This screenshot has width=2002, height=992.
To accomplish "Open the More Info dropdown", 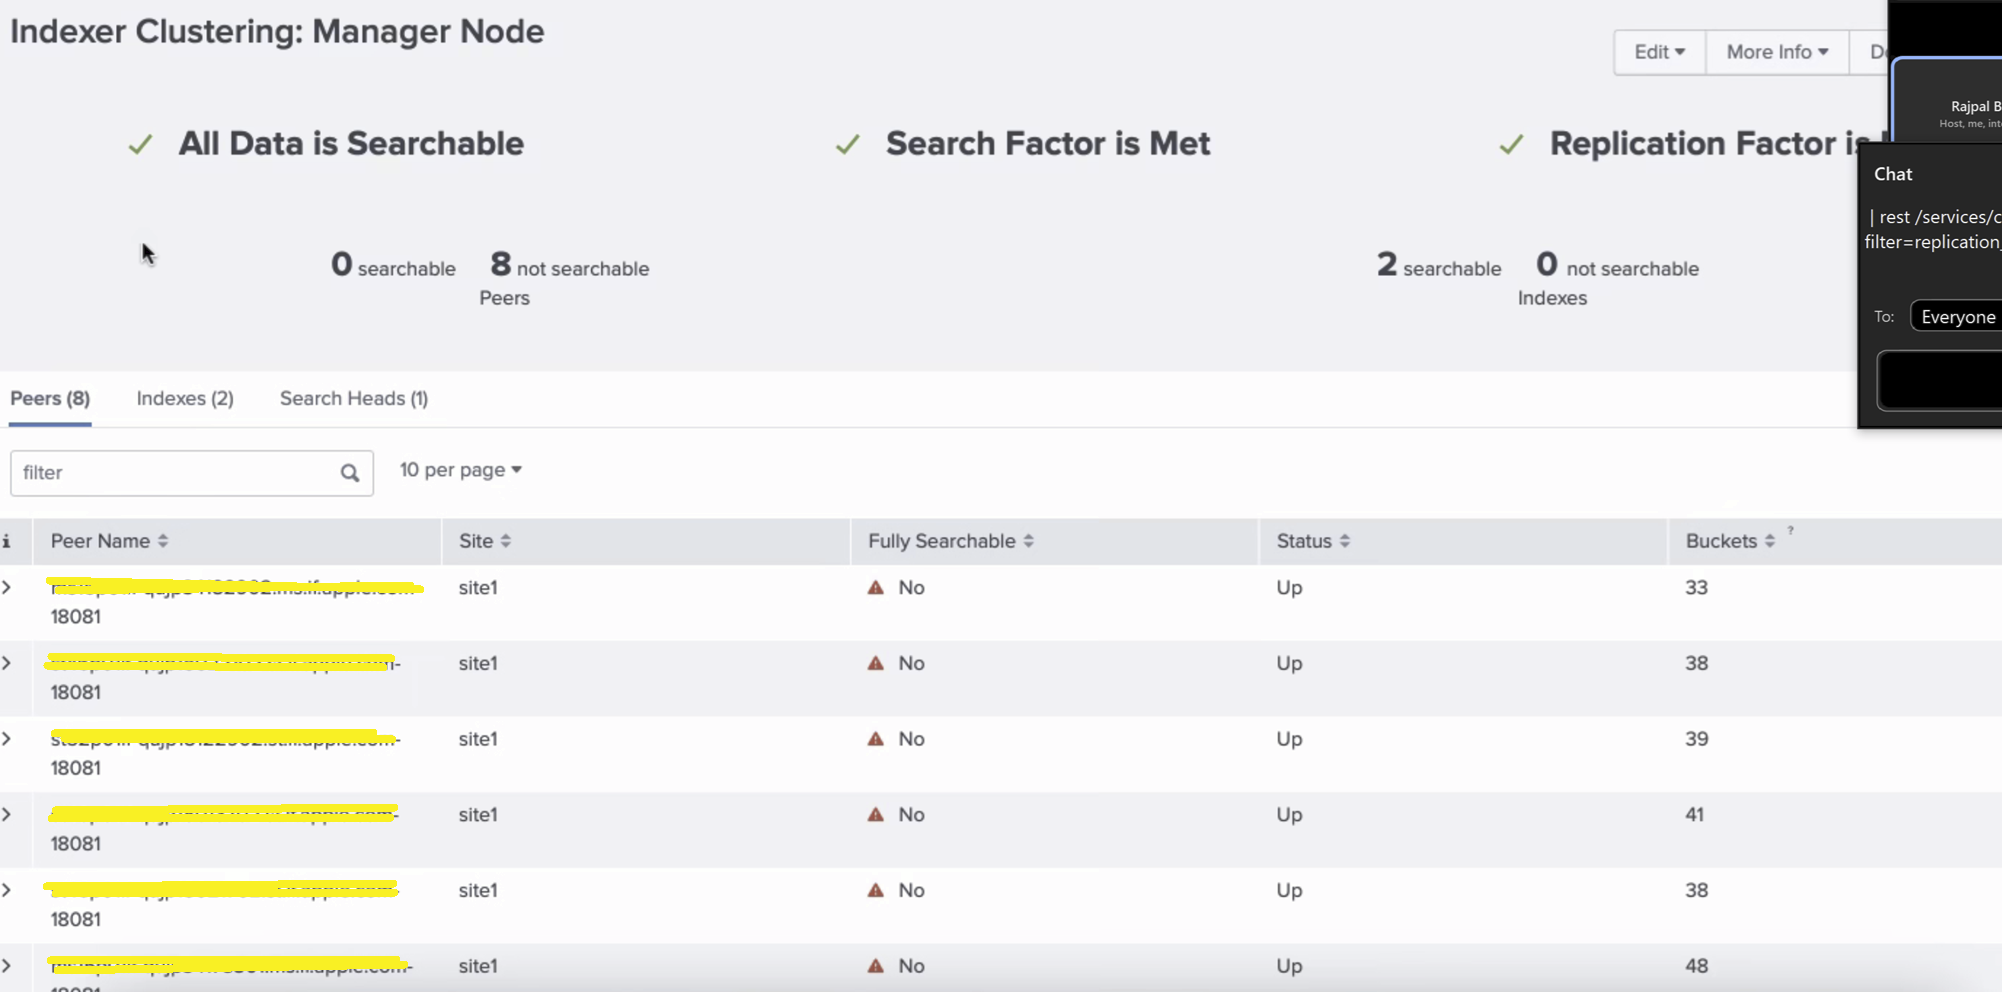I will [x=1776, y=52].
